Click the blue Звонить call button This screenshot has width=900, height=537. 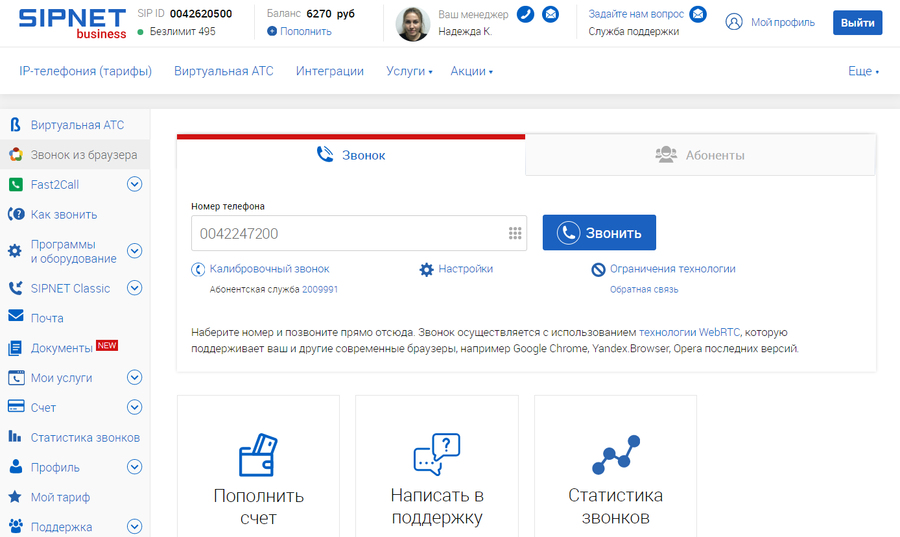pos(599,232)
